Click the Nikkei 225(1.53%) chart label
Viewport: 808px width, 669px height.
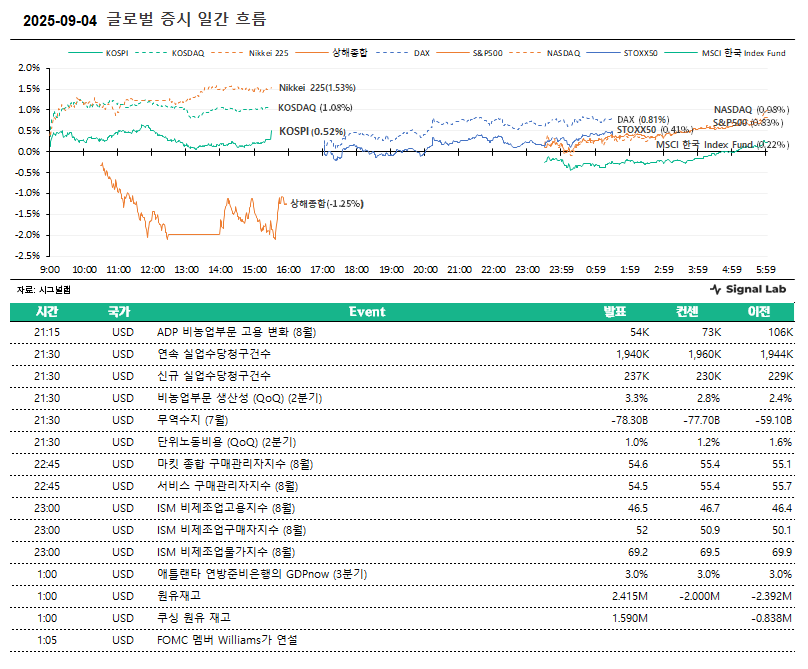point(317,88)
